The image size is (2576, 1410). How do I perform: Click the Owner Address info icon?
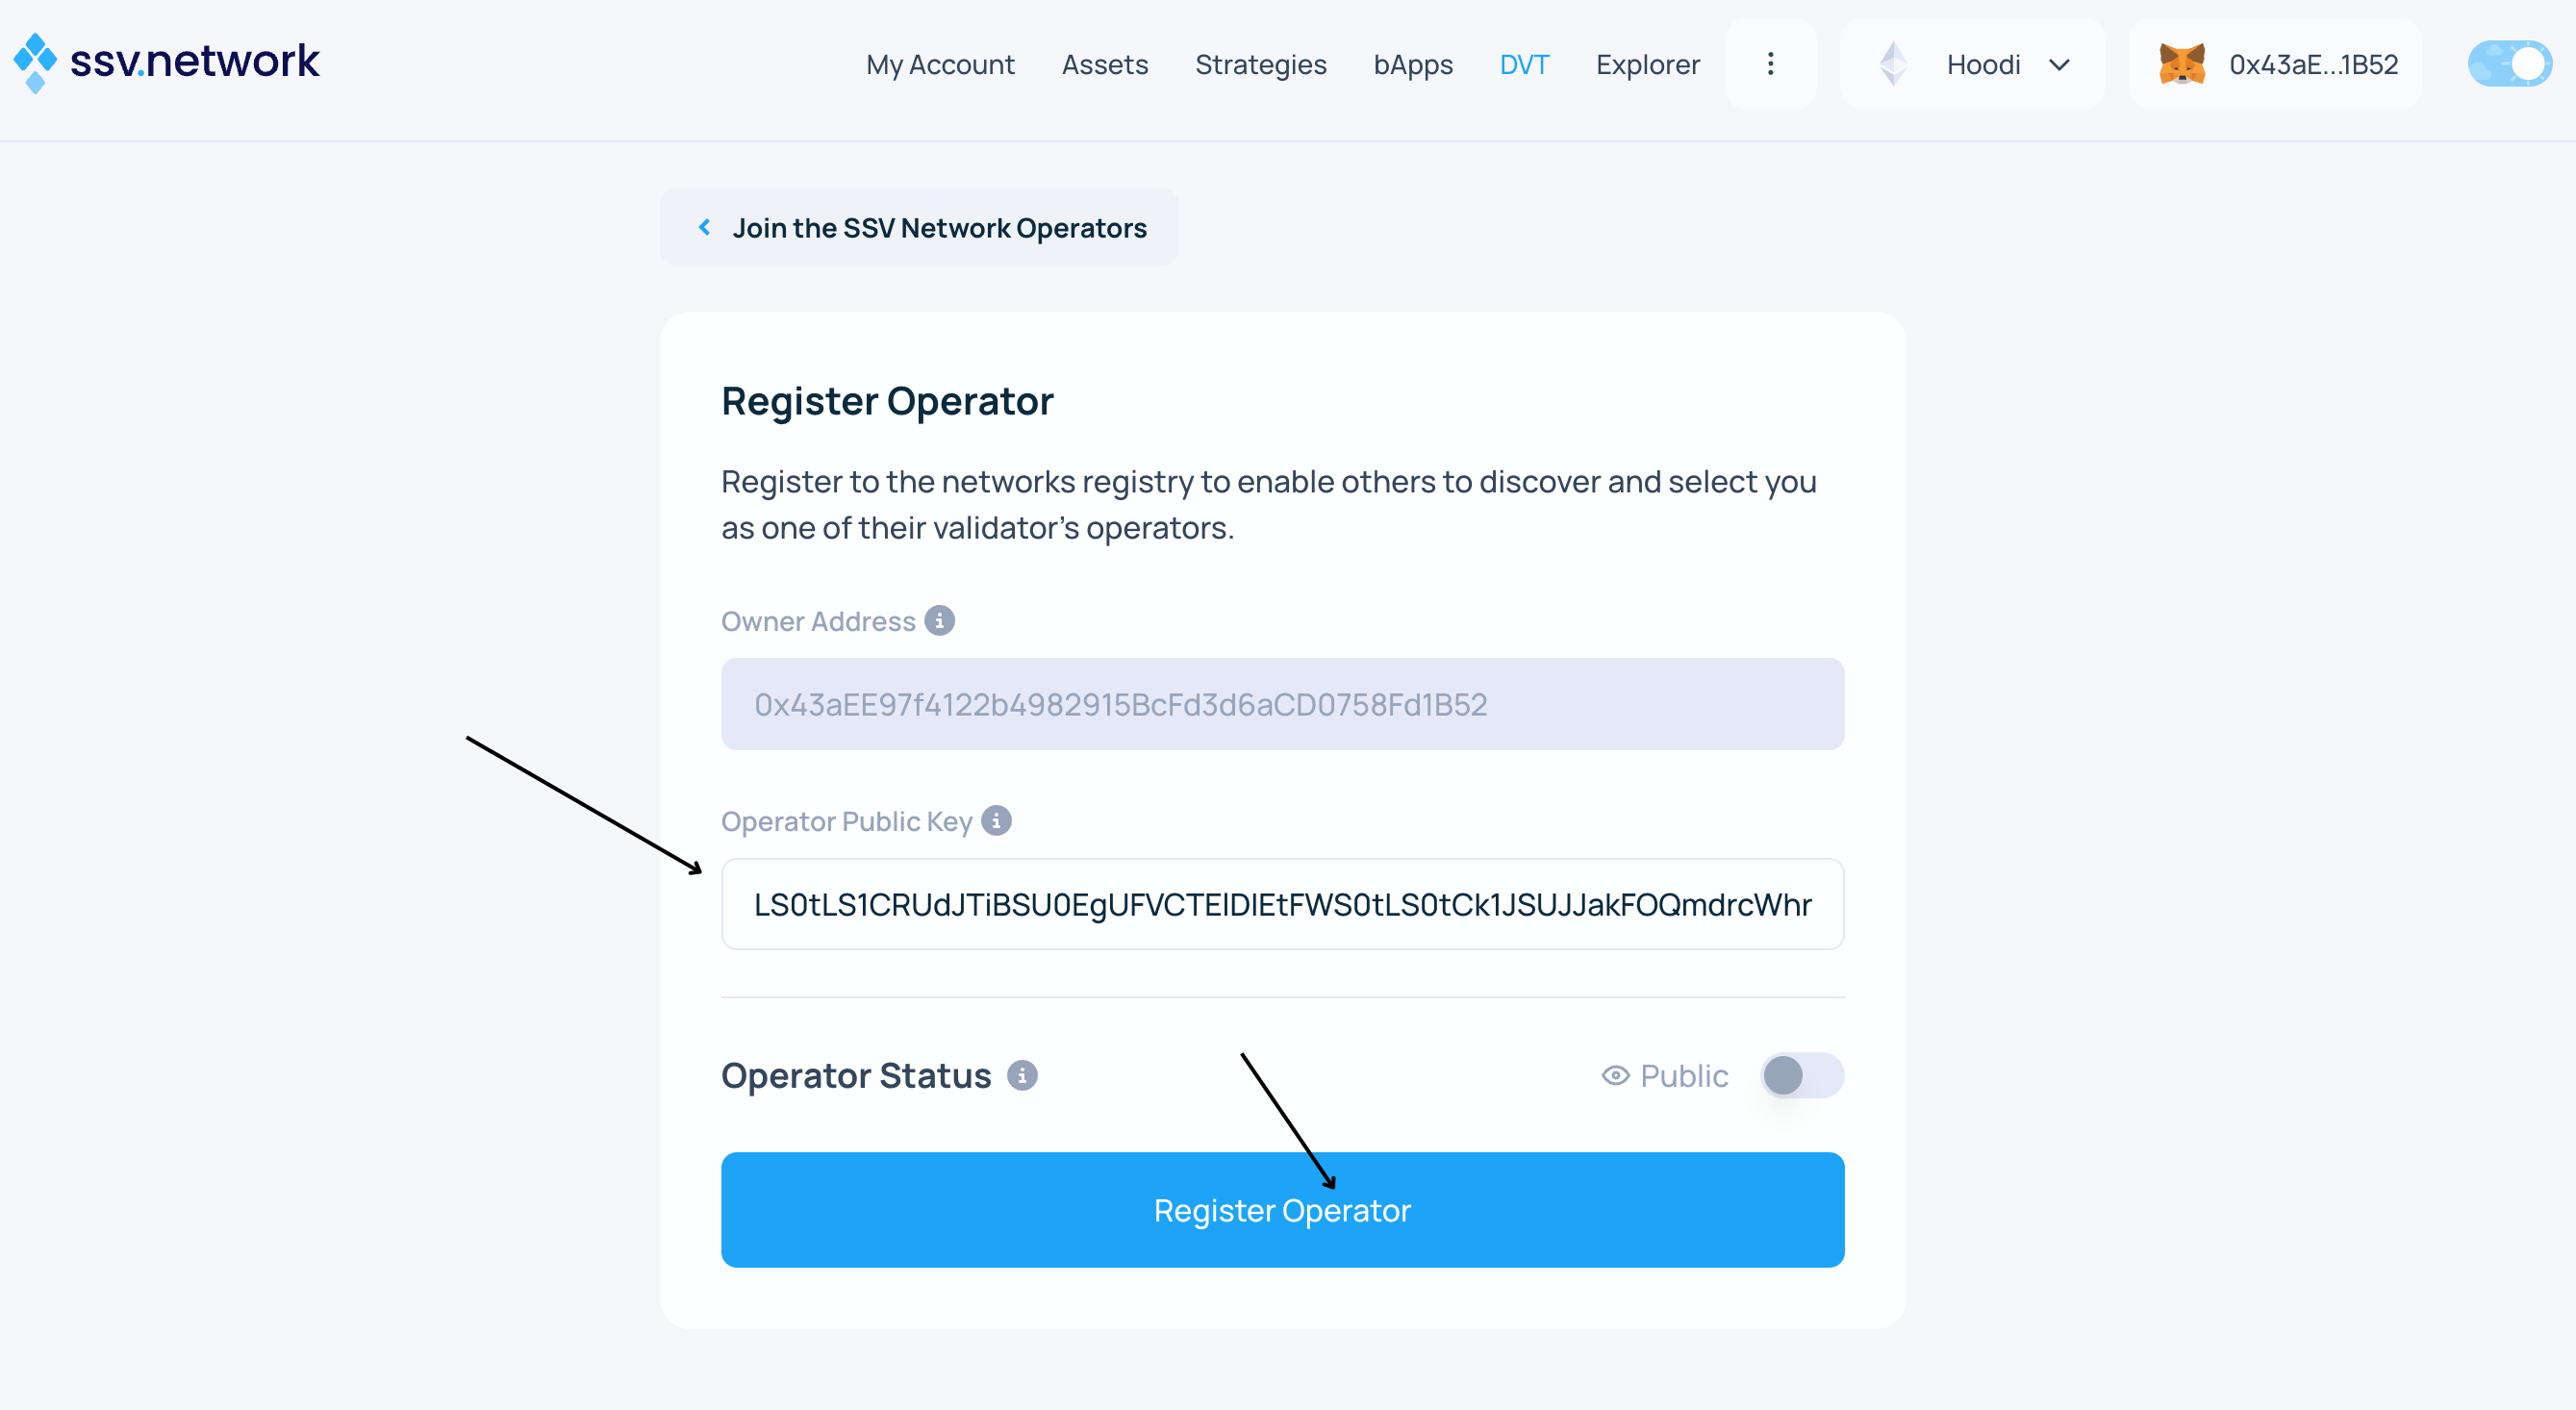939,621
